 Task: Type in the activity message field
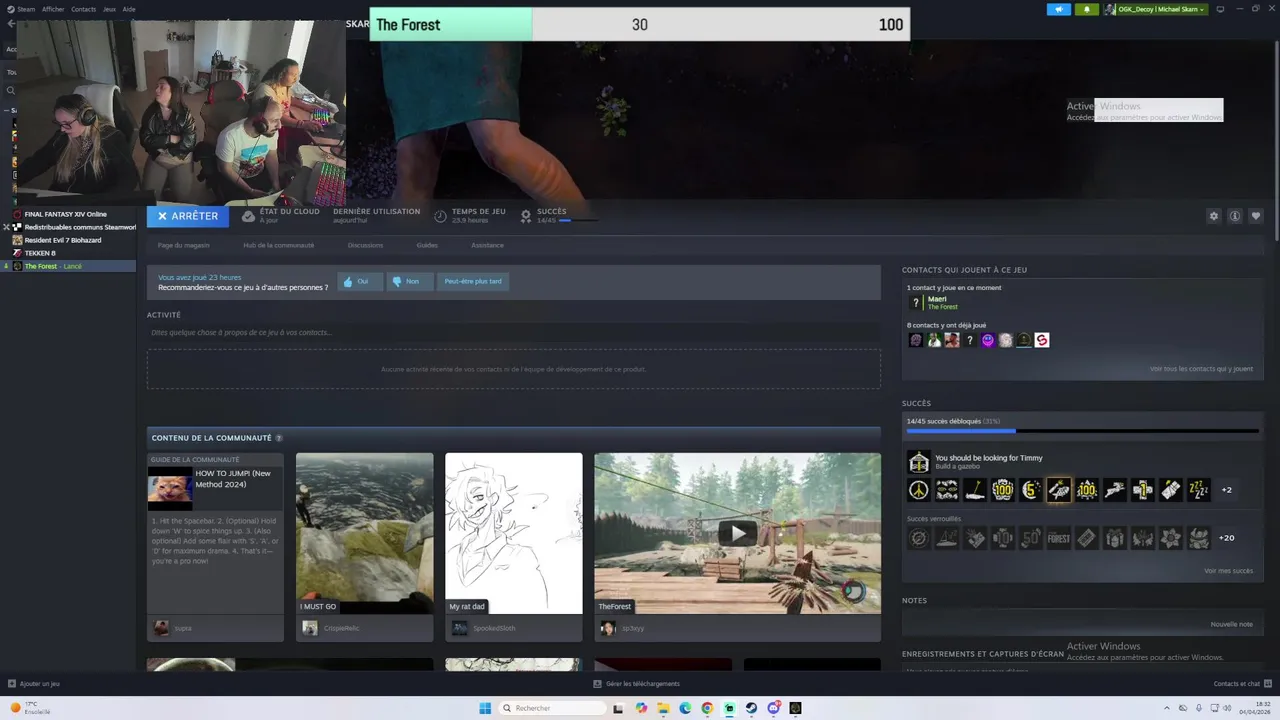click(x=514, y=332)
